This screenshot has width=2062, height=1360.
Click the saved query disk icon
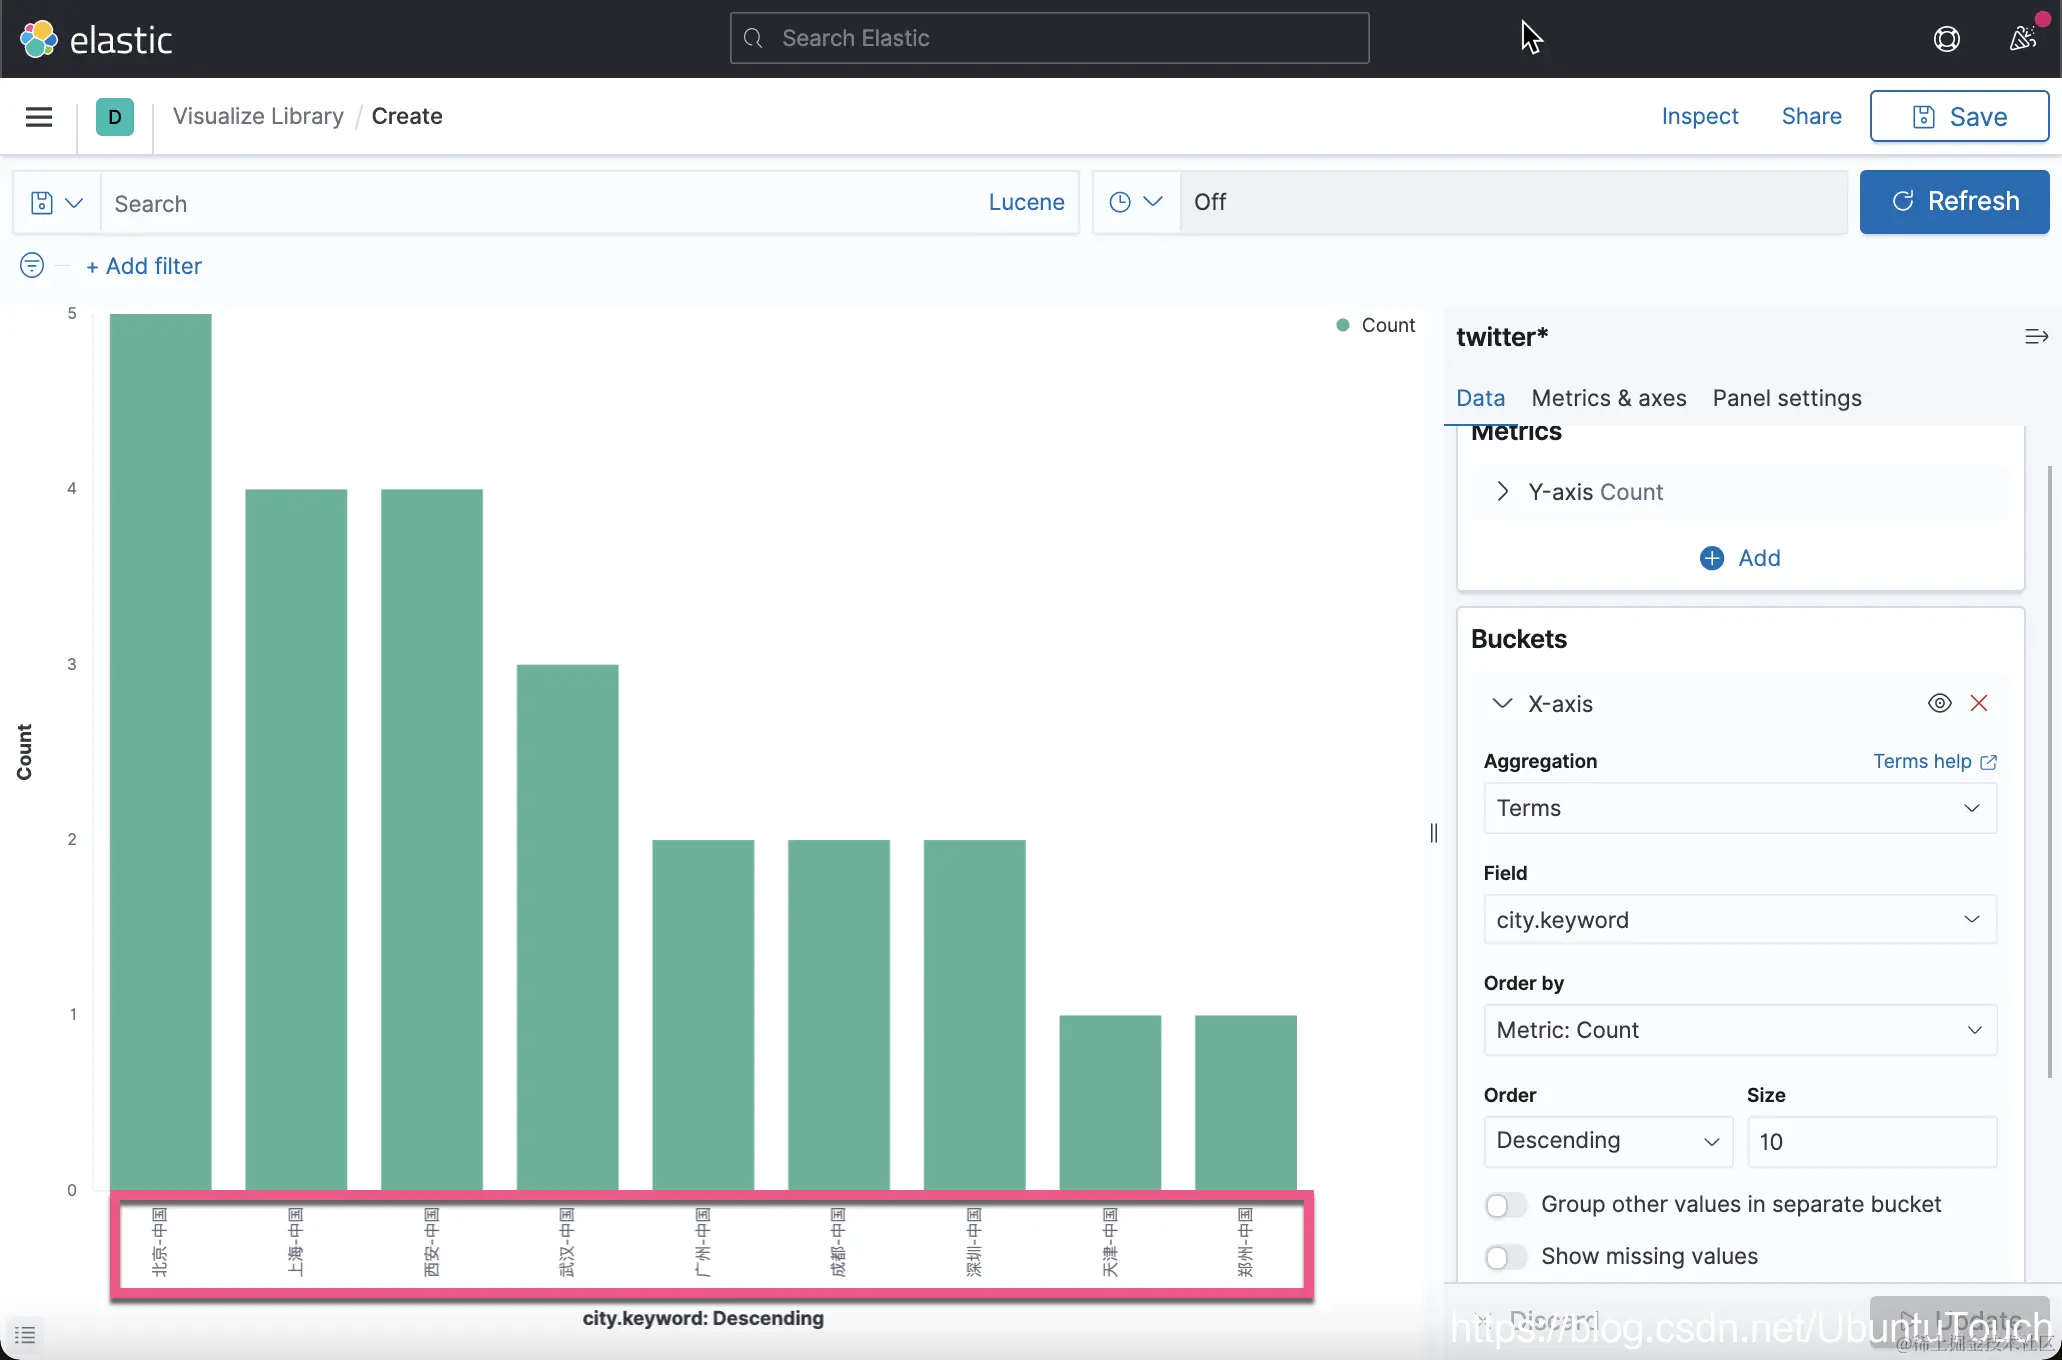42,203
